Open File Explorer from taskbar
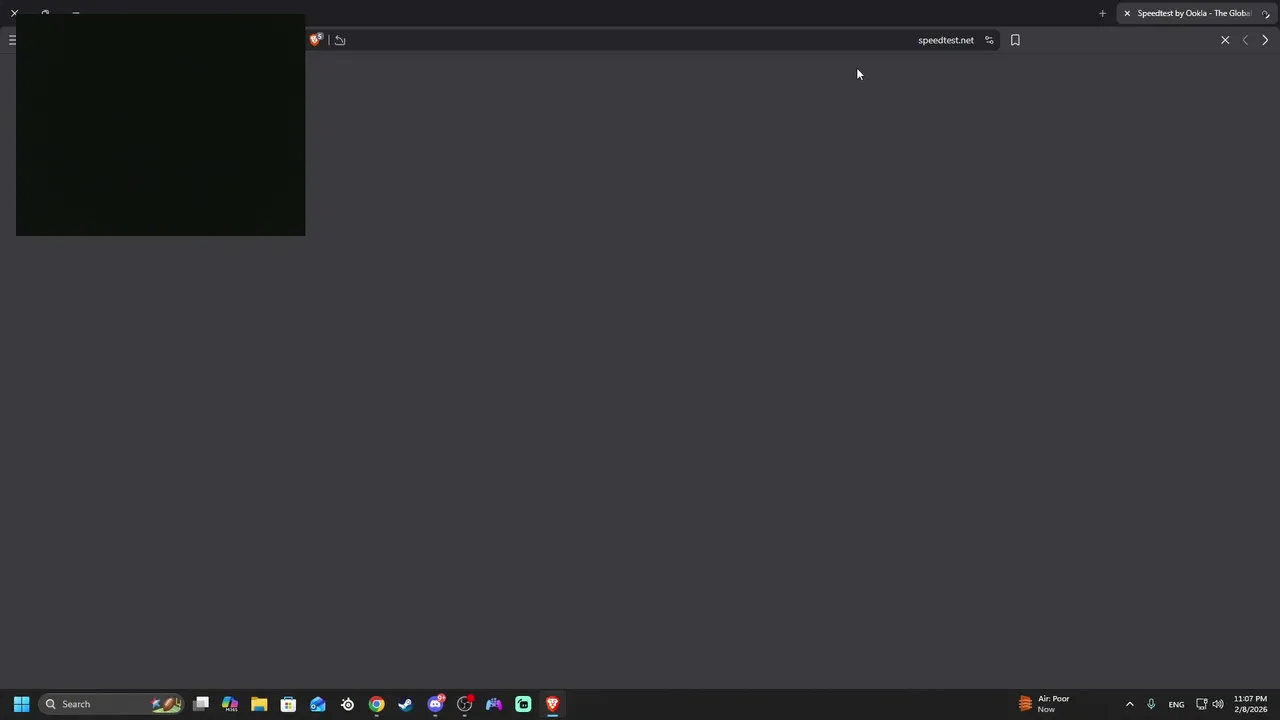1280x720 pixels. (259, 704)
